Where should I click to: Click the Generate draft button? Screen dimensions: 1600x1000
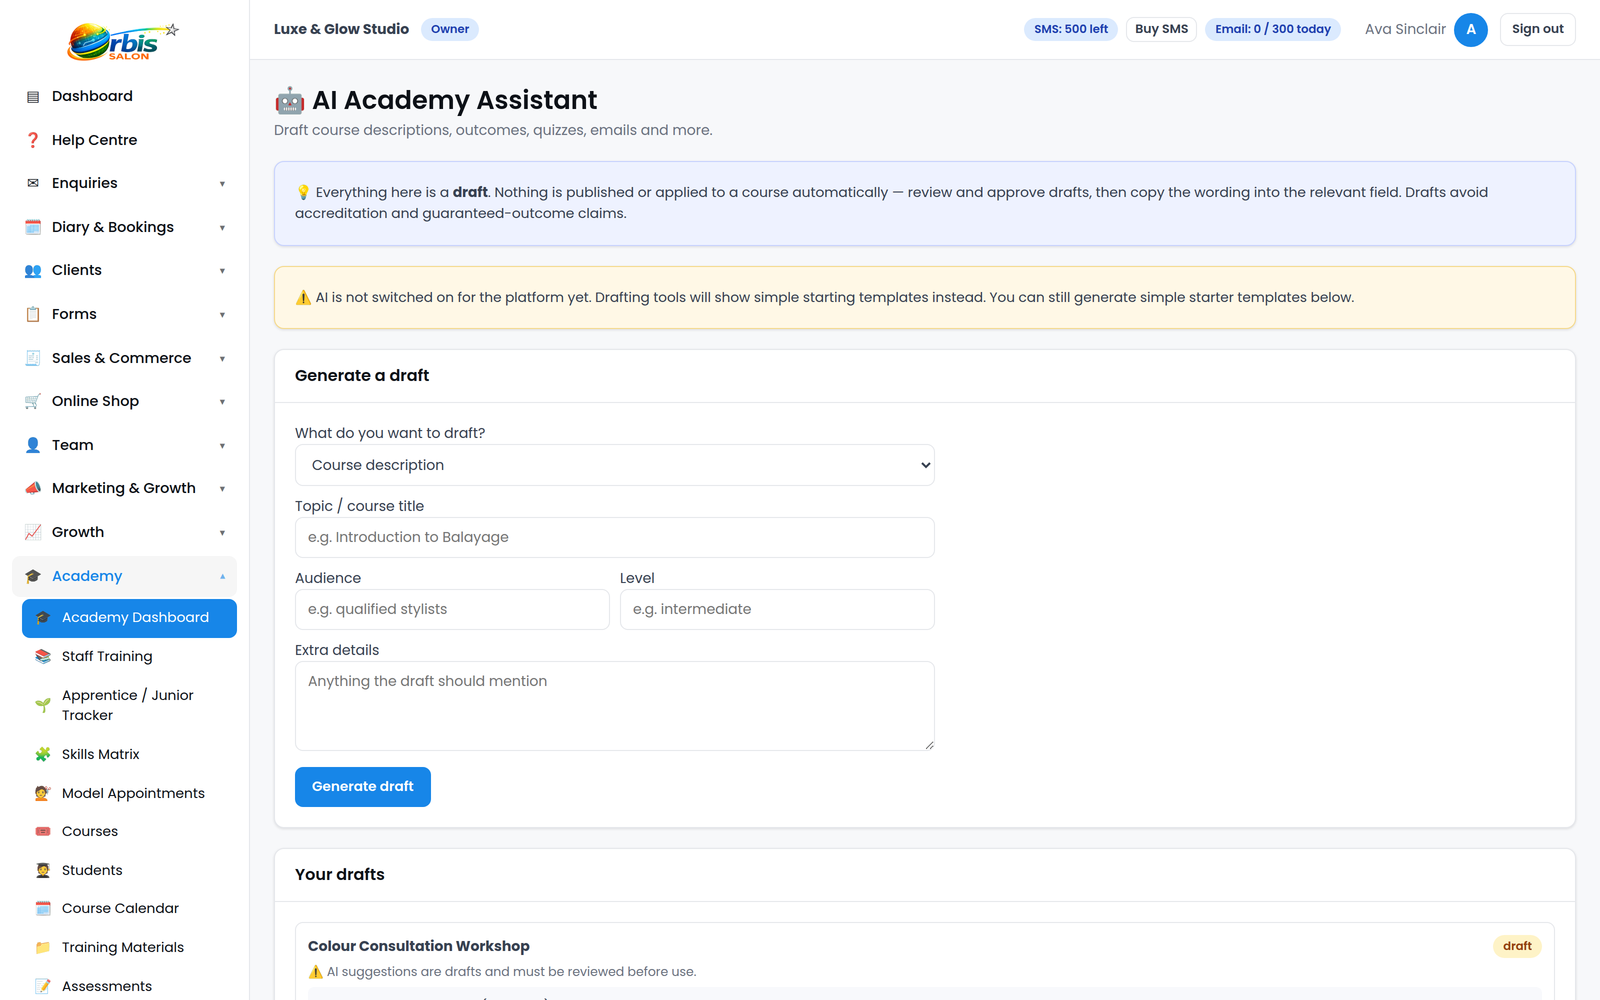363,787
